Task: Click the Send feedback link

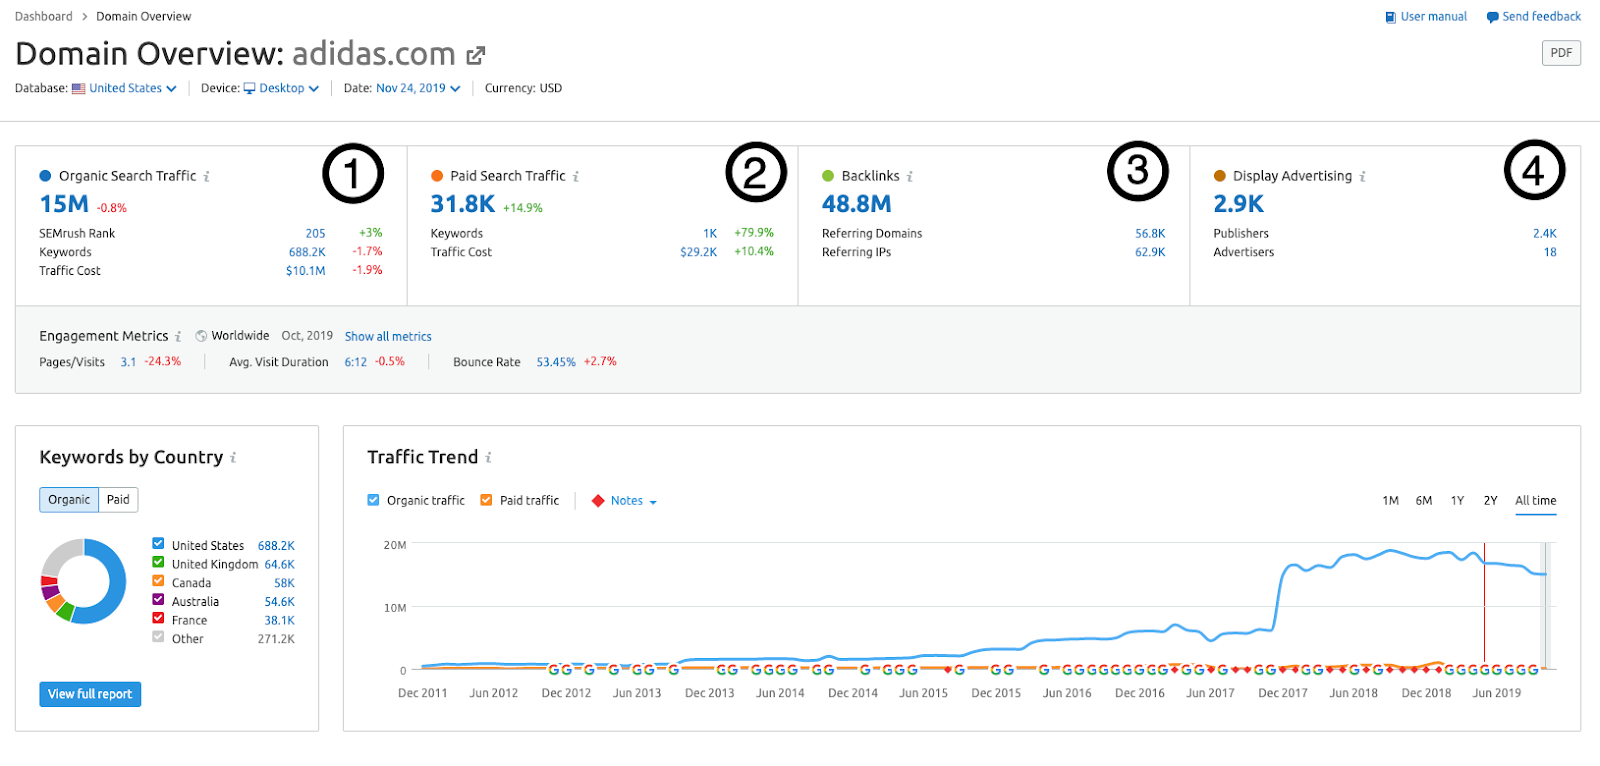Action: 1534,17
